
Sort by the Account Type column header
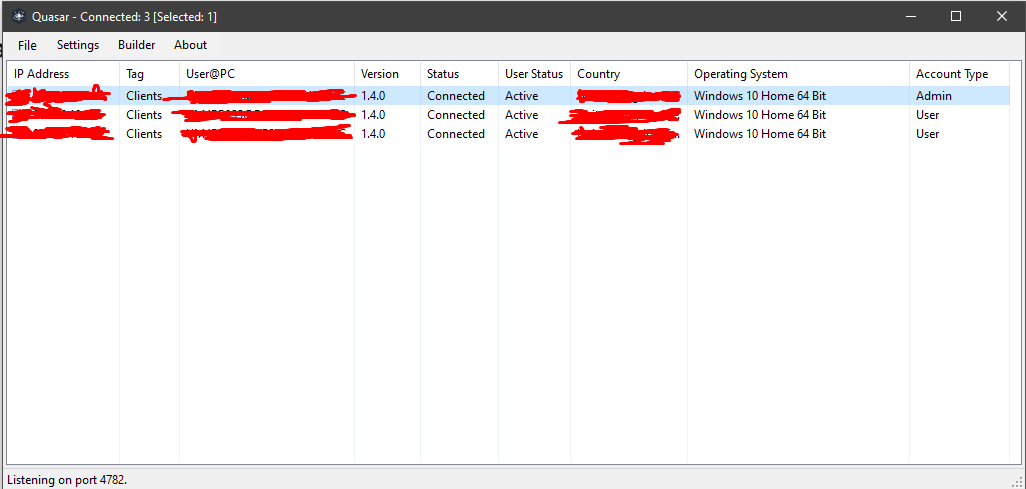coord(959,74)
